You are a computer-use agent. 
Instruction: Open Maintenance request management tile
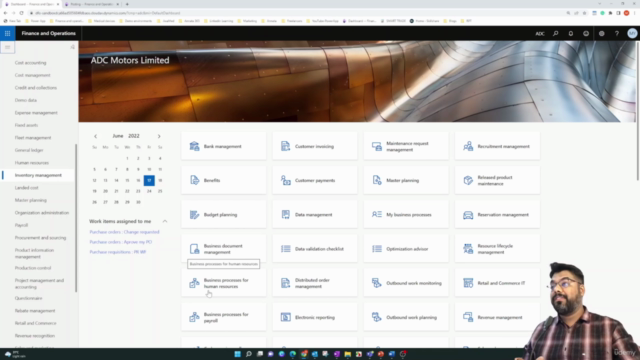click(406, 146)
